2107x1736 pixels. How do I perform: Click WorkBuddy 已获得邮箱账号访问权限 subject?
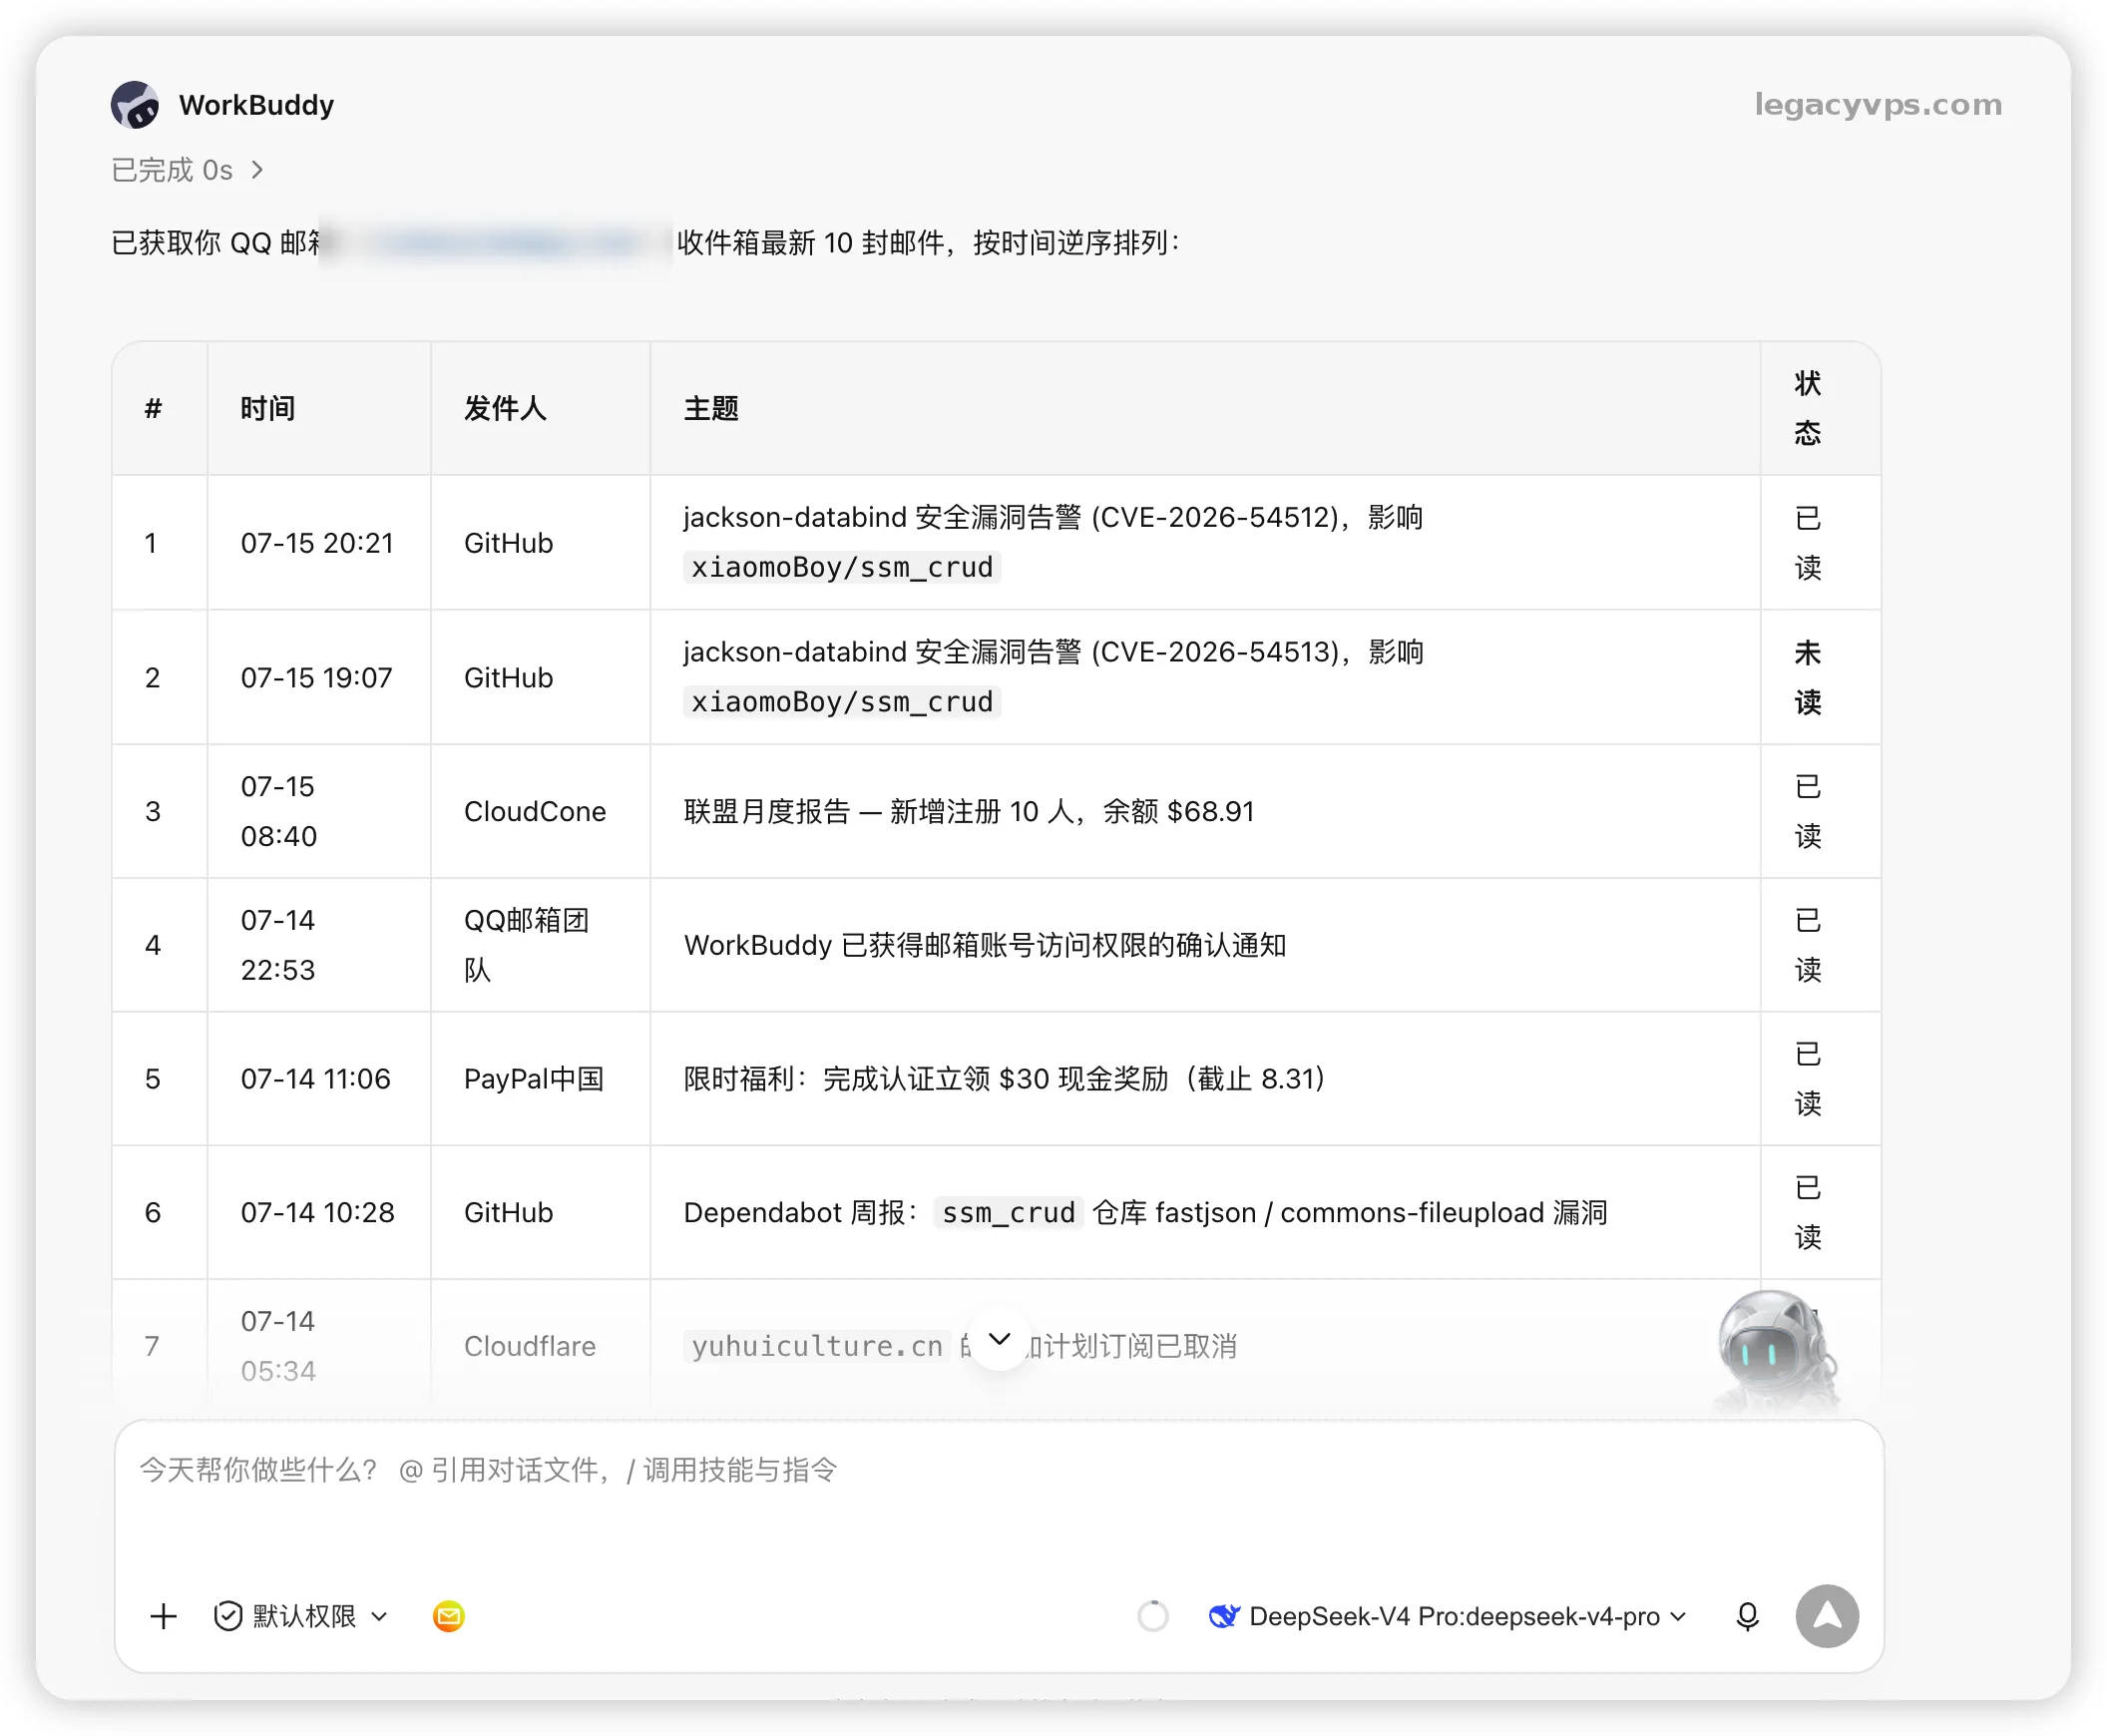tap(985, 945)
